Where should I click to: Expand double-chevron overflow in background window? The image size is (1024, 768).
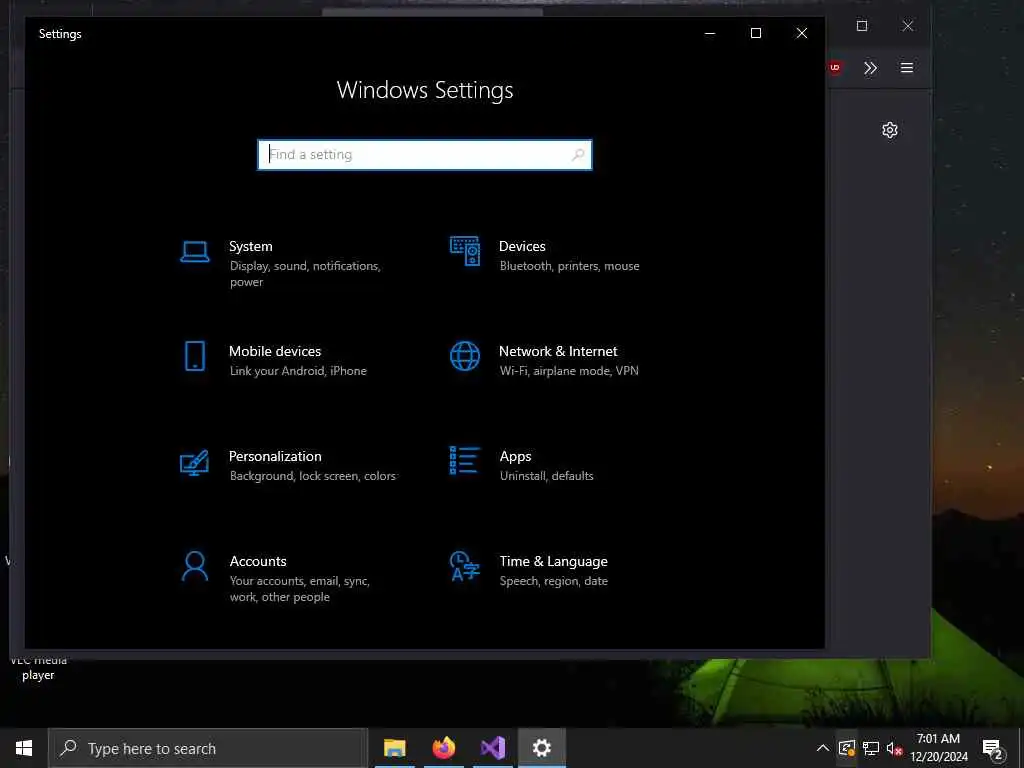point(870,68)
